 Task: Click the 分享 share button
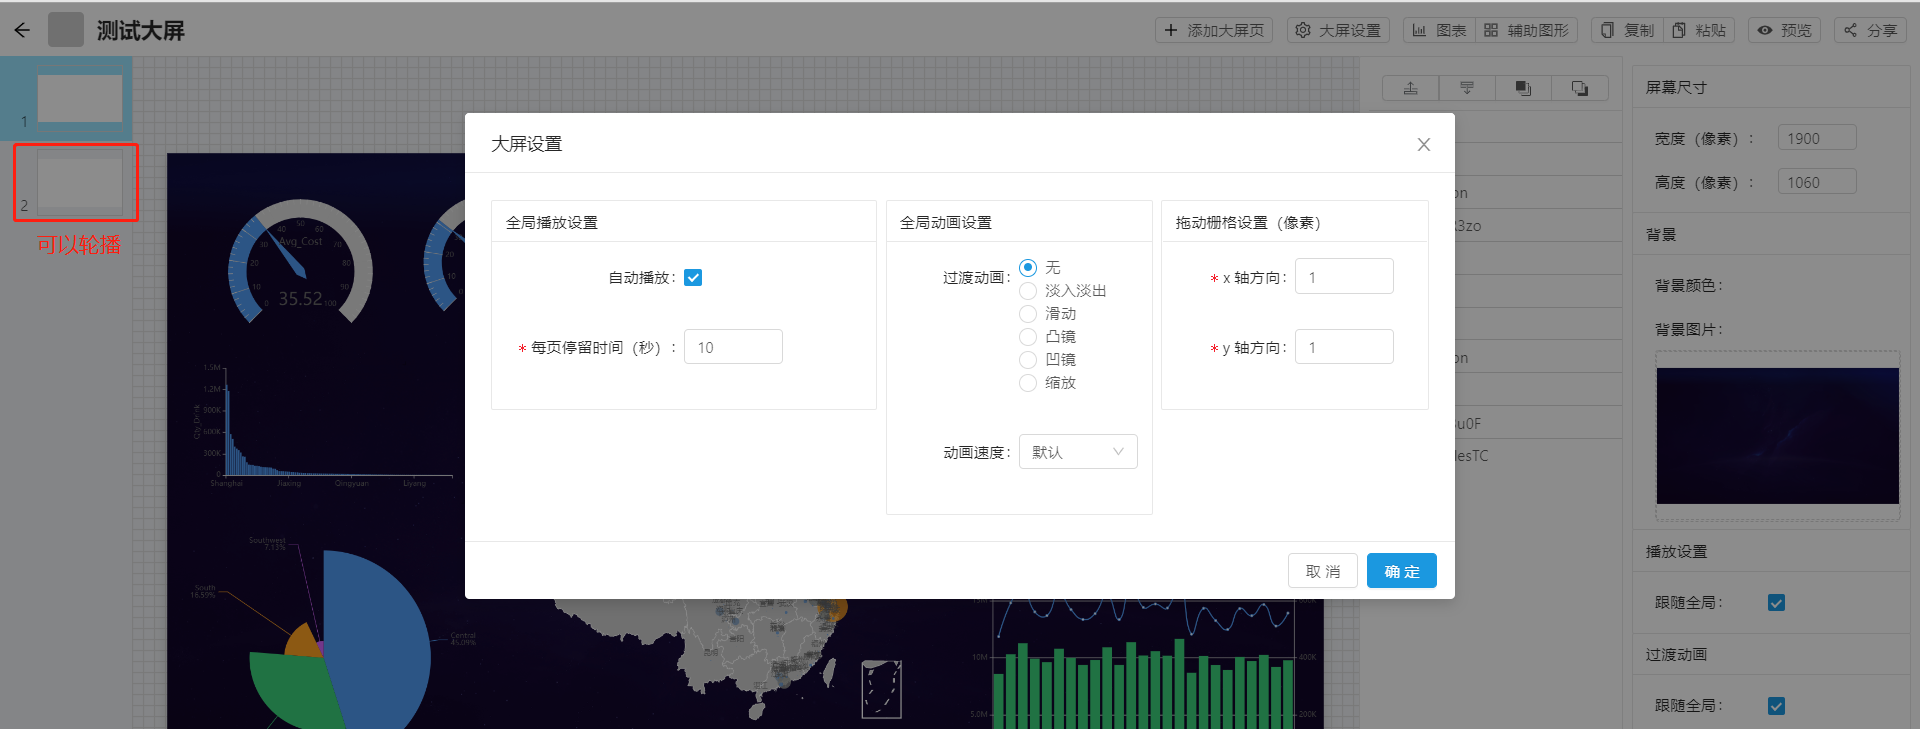[x=1871, y=30]
